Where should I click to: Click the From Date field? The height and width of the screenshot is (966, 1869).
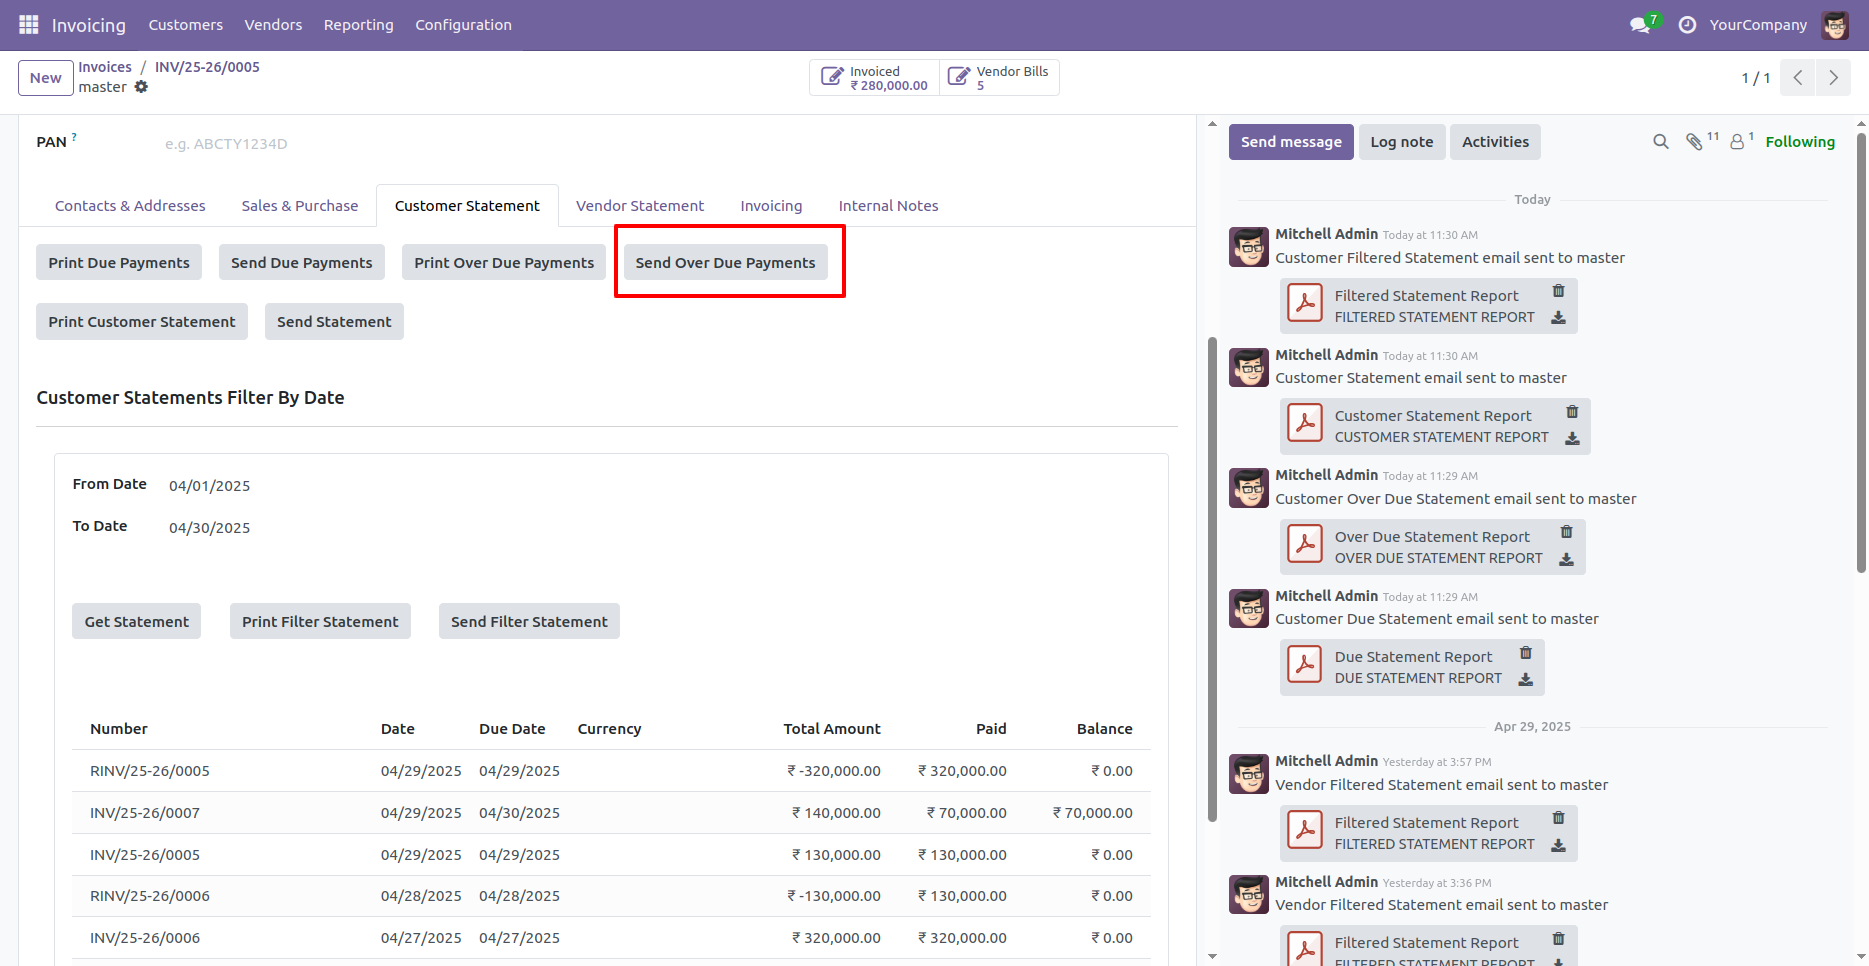click(x=209, y=485)
